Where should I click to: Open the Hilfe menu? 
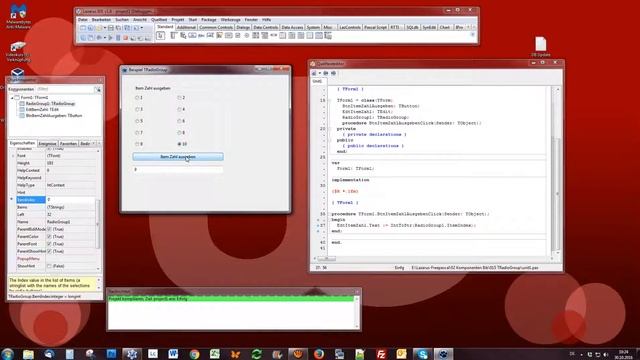click(267, 20)
